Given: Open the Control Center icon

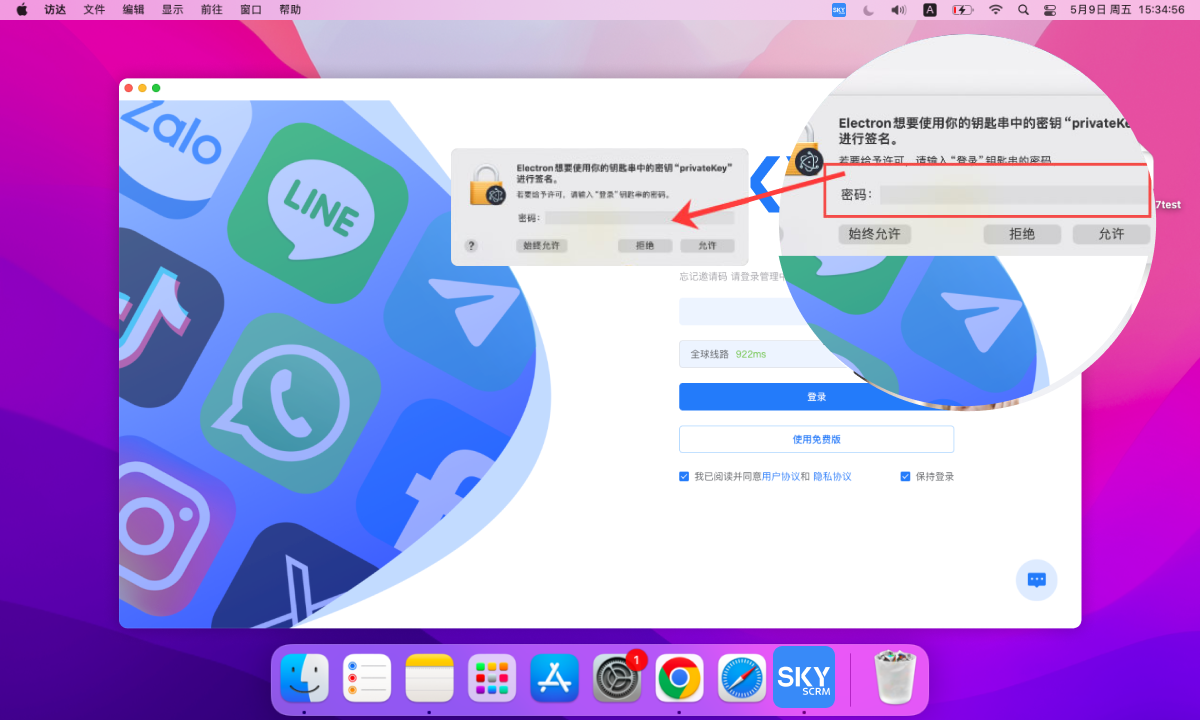Looking at the screenshot, I should pos(1050,10).
